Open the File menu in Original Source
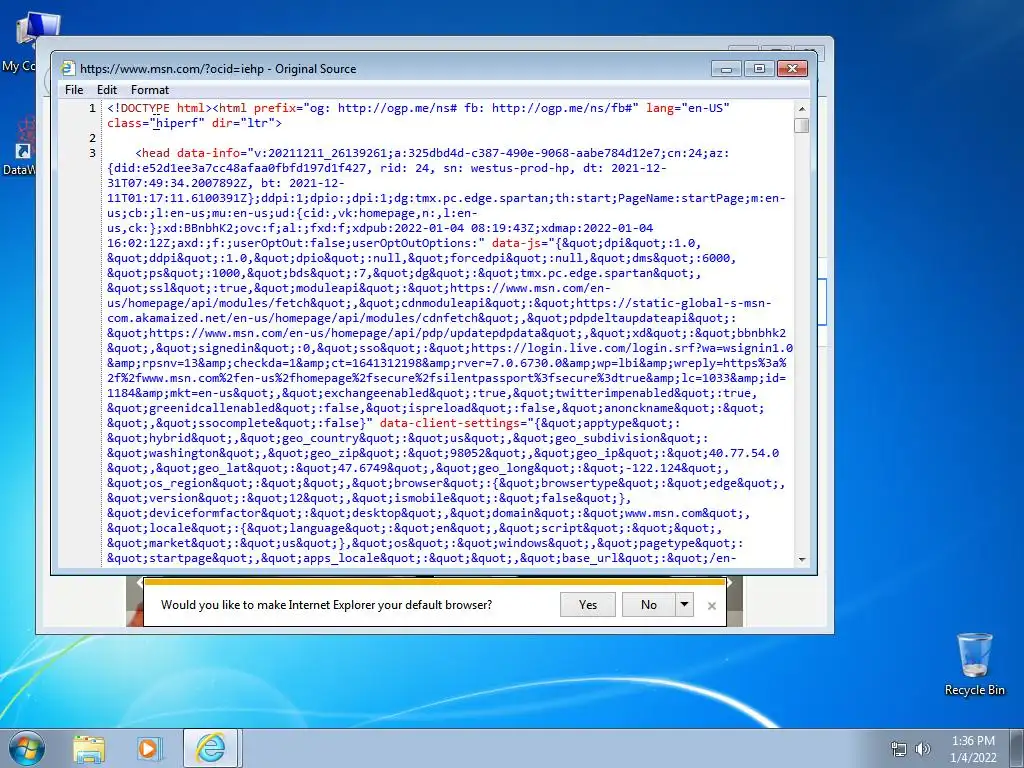The image size is (1024, 768). tap(74, 89)
